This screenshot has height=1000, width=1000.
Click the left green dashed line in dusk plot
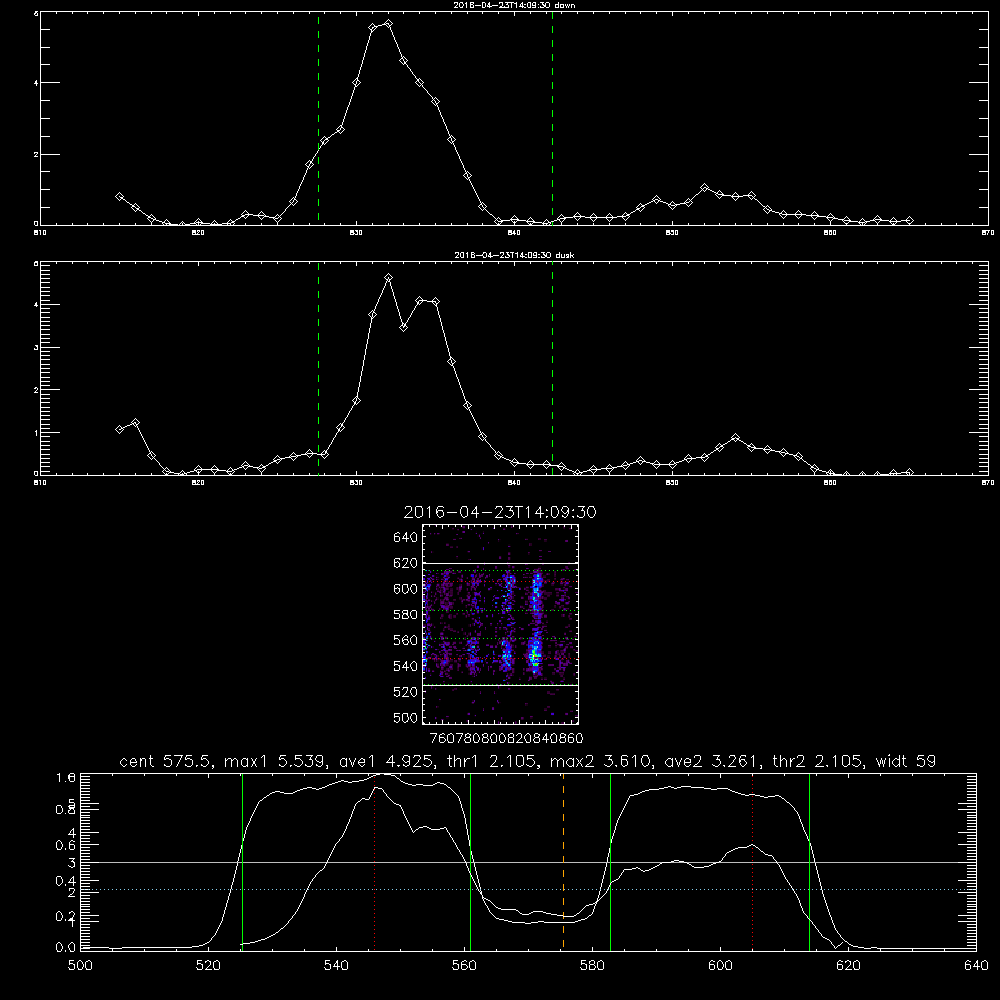click(318, 369)
